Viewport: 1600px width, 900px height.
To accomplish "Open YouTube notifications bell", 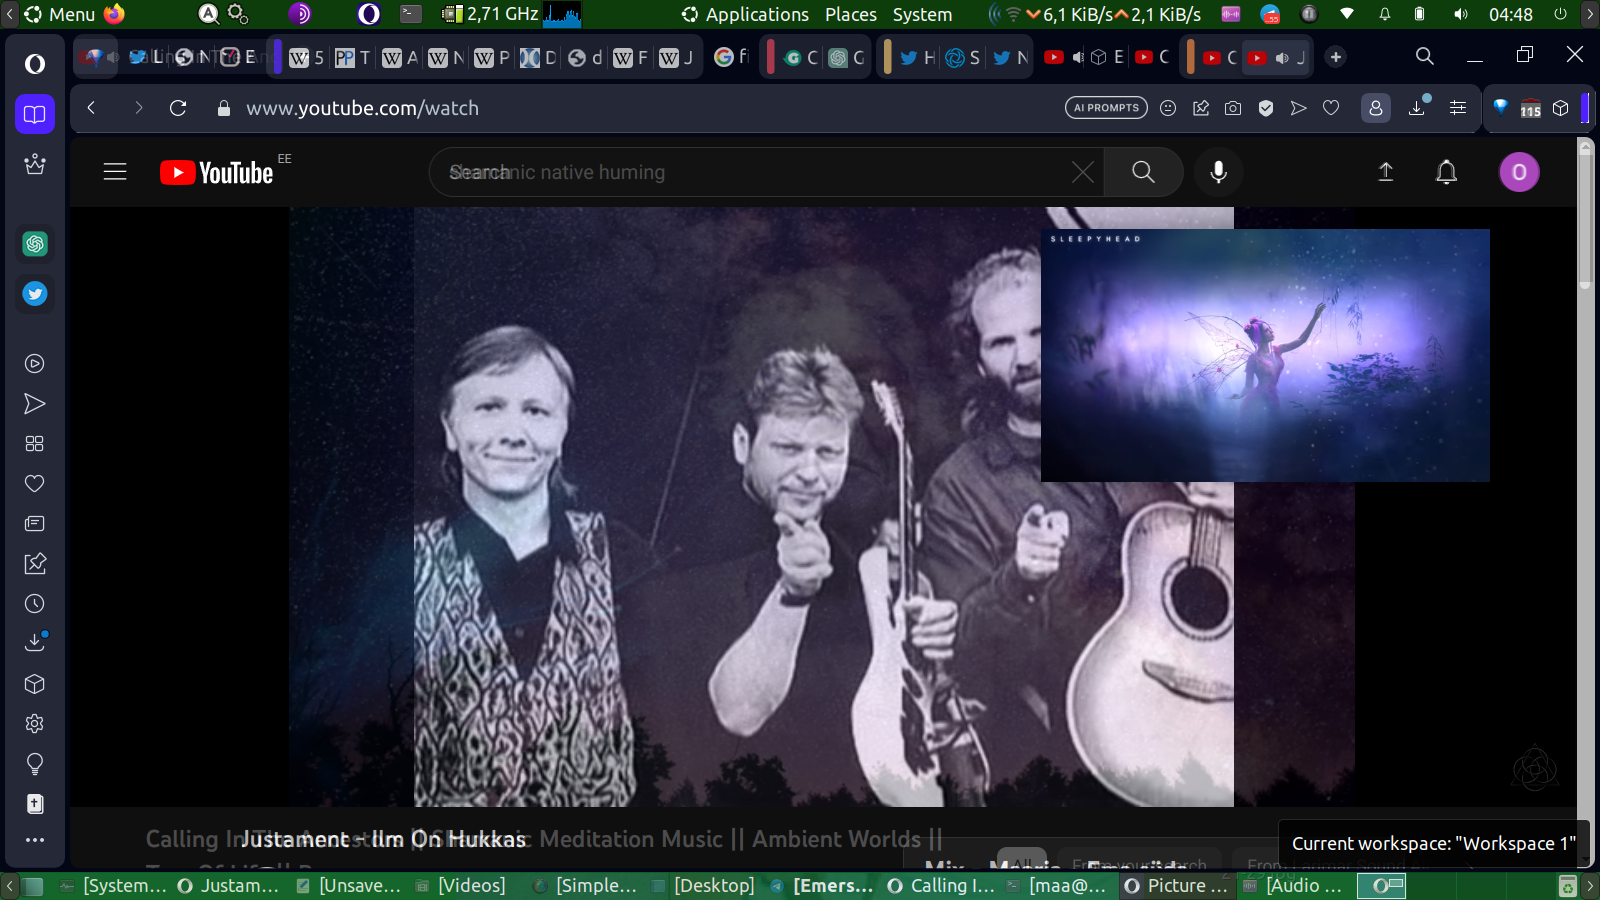I will (1446, 172).
